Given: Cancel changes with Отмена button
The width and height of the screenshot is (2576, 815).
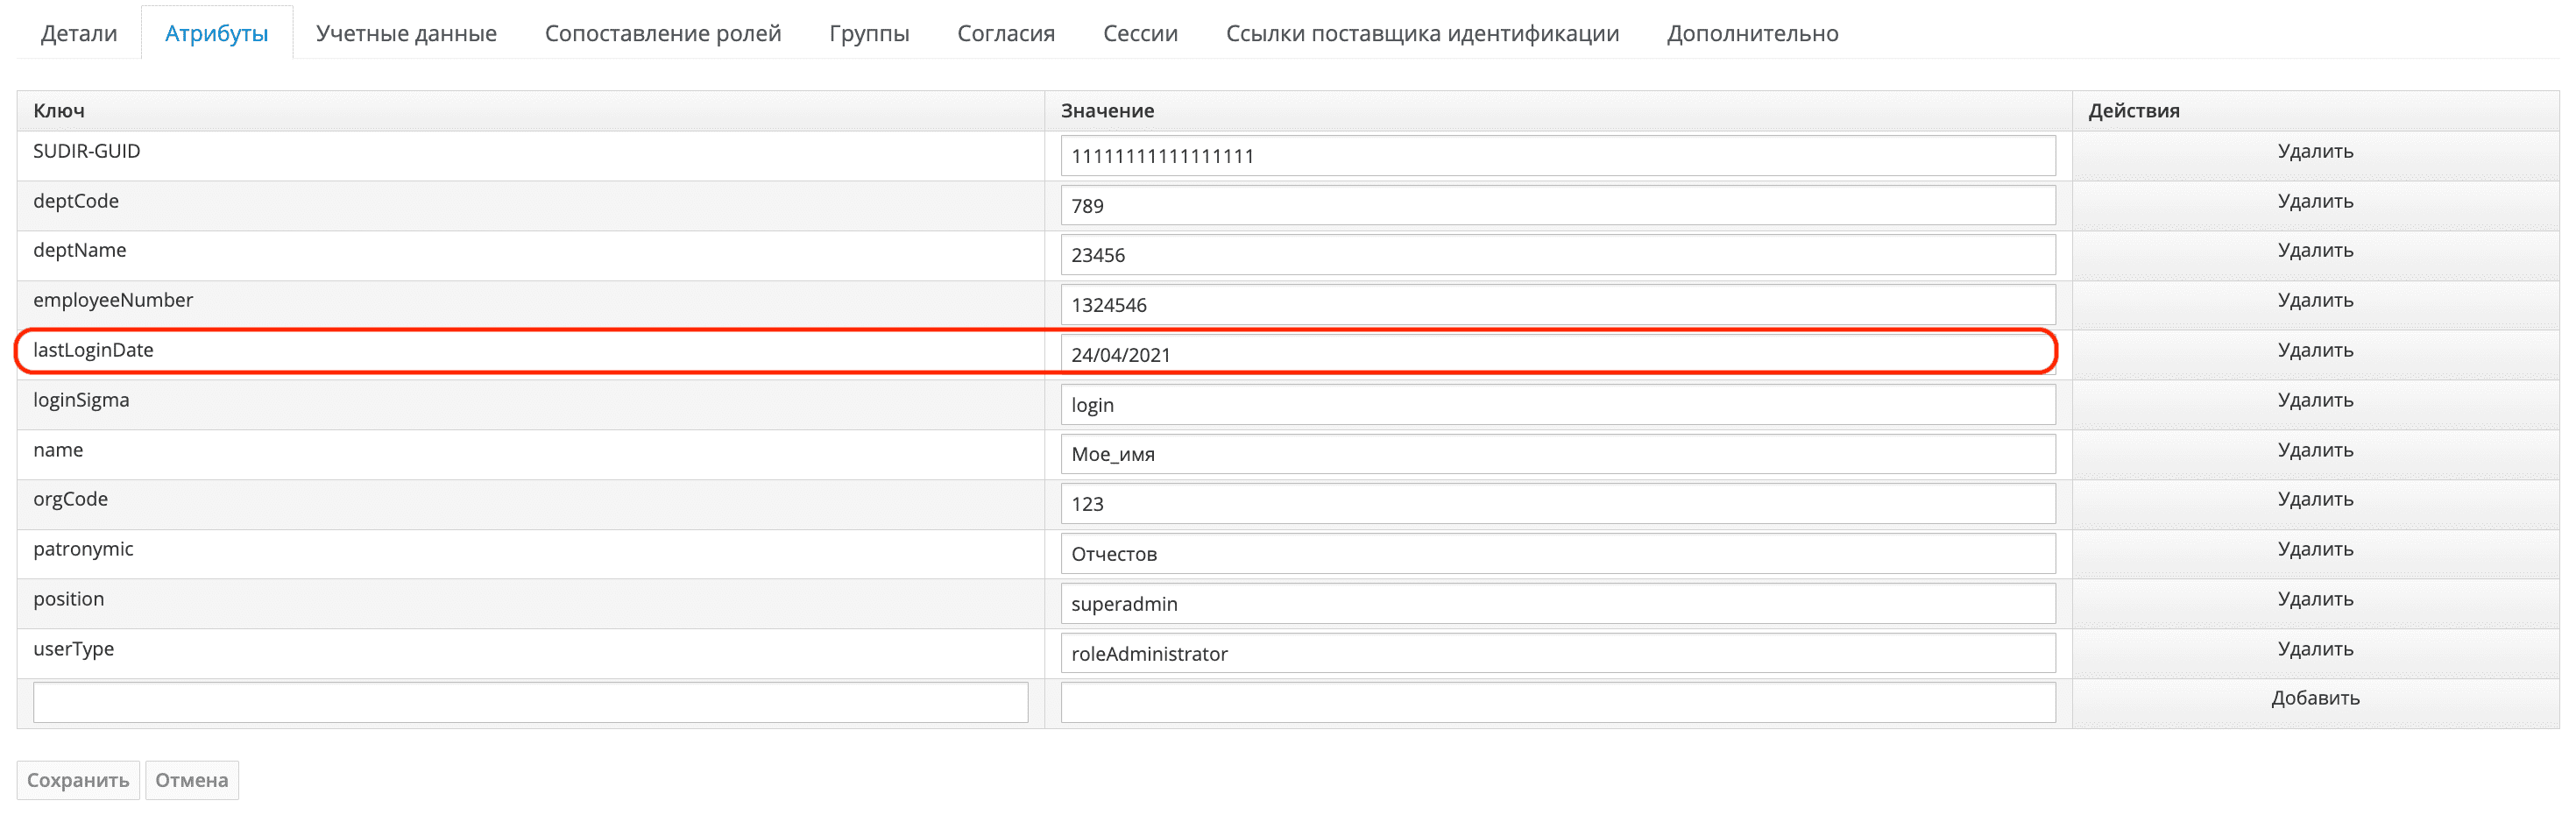Looking at the screenshot, I should [191, 780].
